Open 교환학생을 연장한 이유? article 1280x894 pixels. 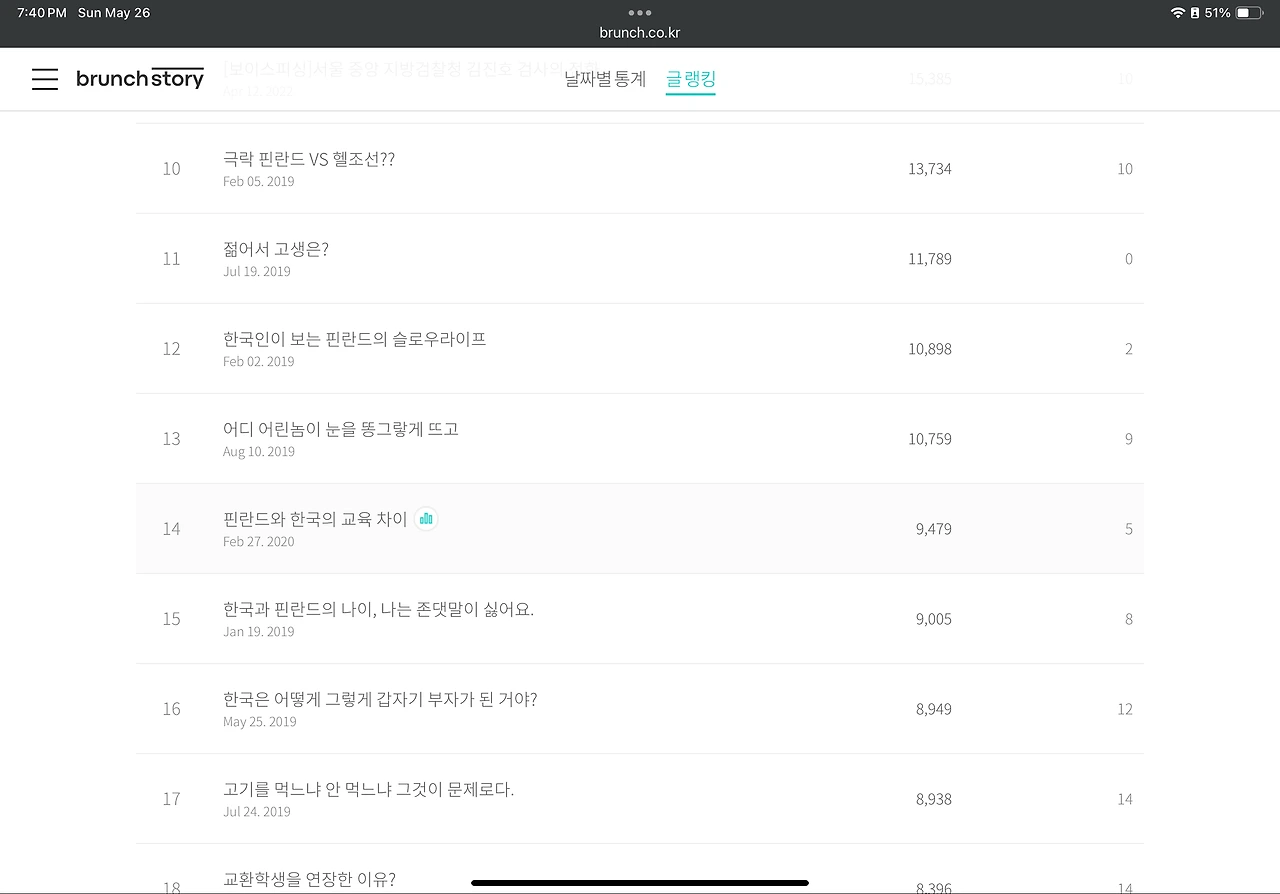[309, 880]
